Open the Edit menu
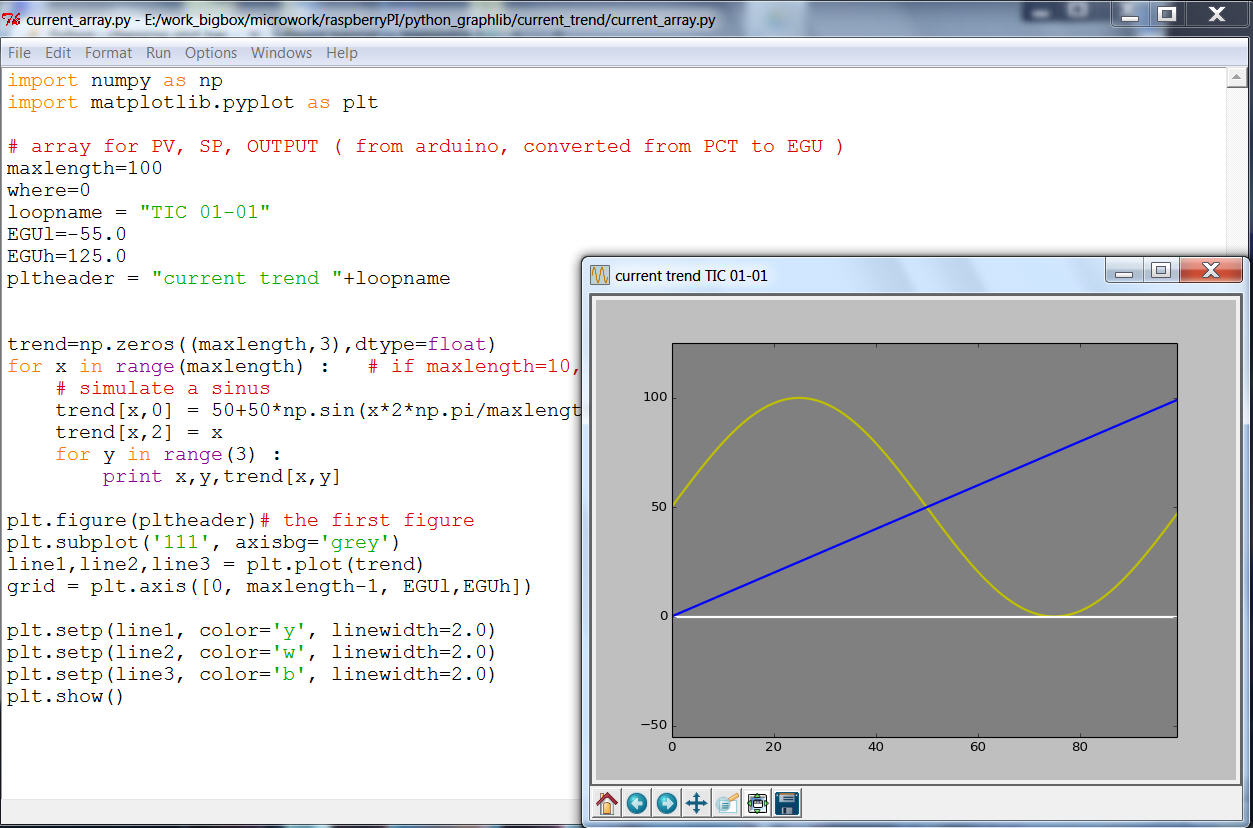 pos(58,53)
